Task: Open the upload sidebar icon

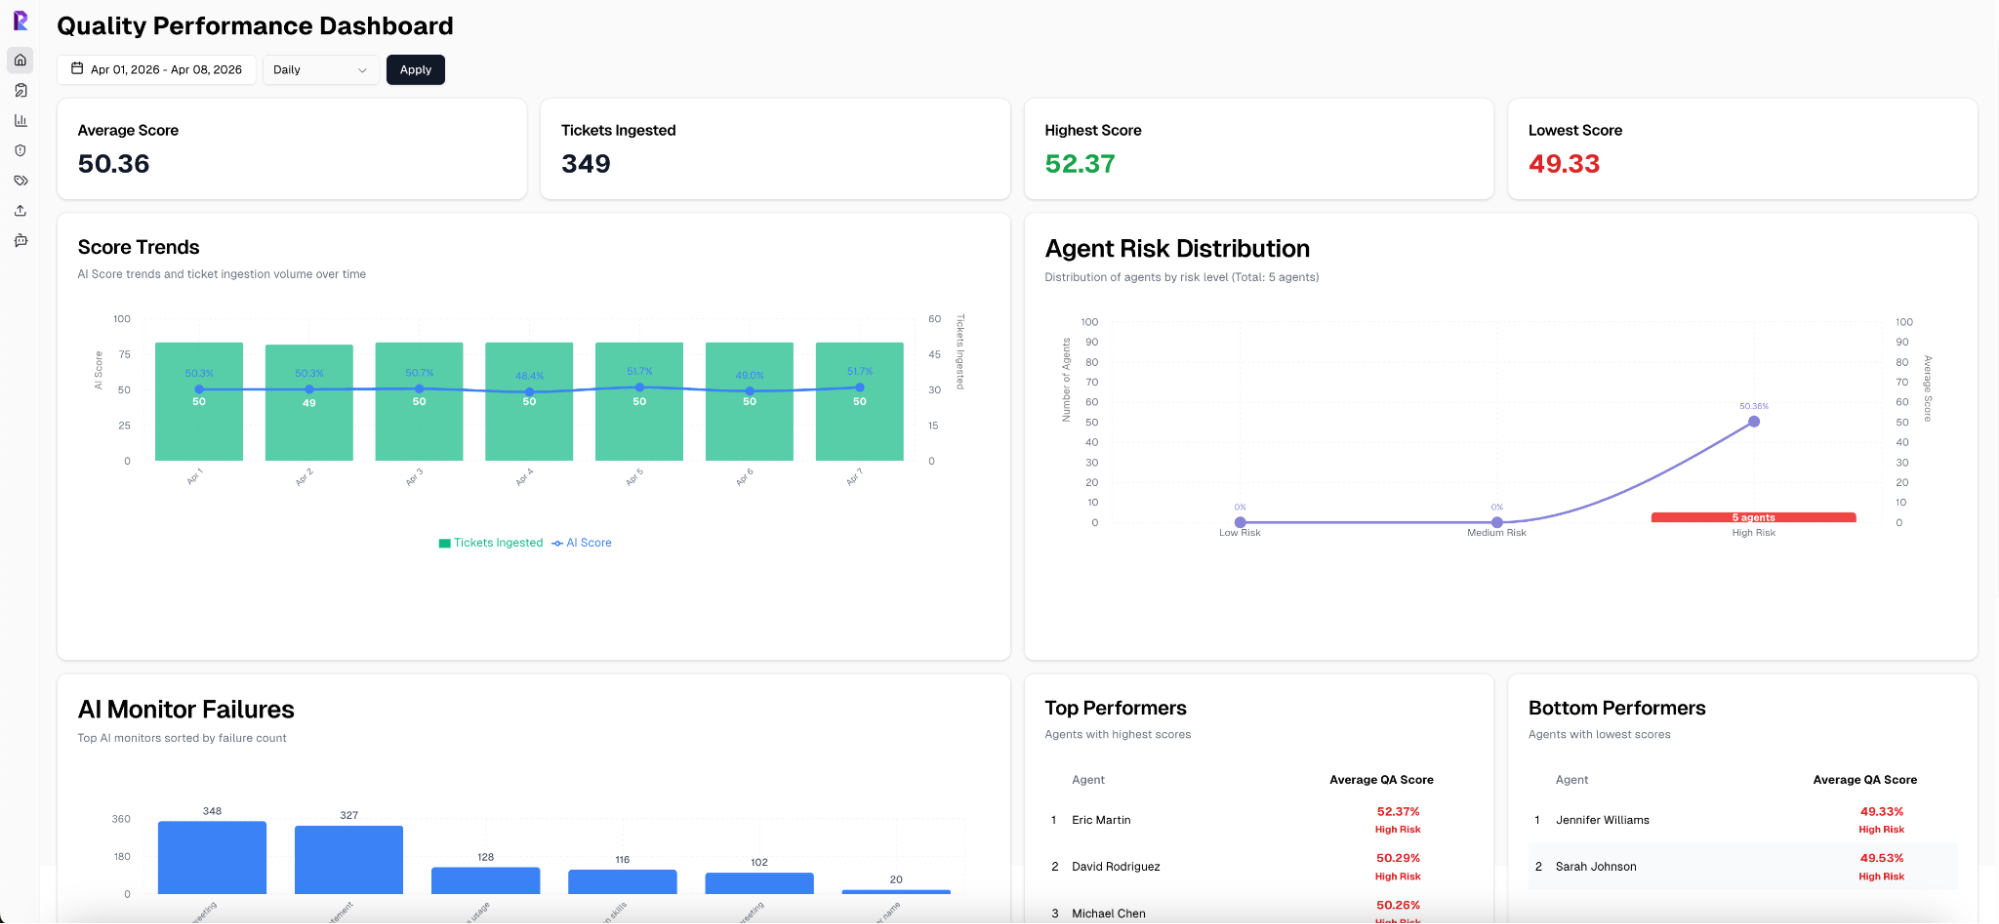Action: click(20, 211)
